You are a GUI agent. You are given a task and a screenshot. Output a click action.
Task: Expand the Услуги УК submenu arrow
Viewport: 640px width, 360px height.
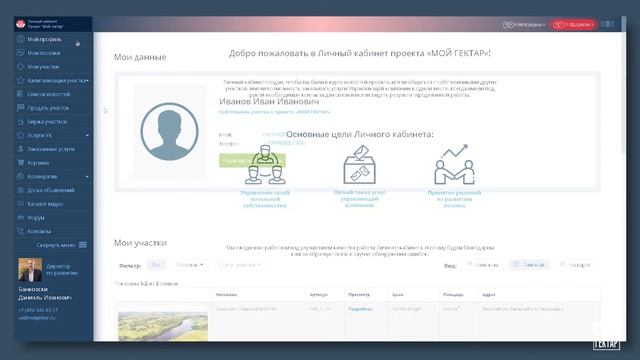(87, 135)
